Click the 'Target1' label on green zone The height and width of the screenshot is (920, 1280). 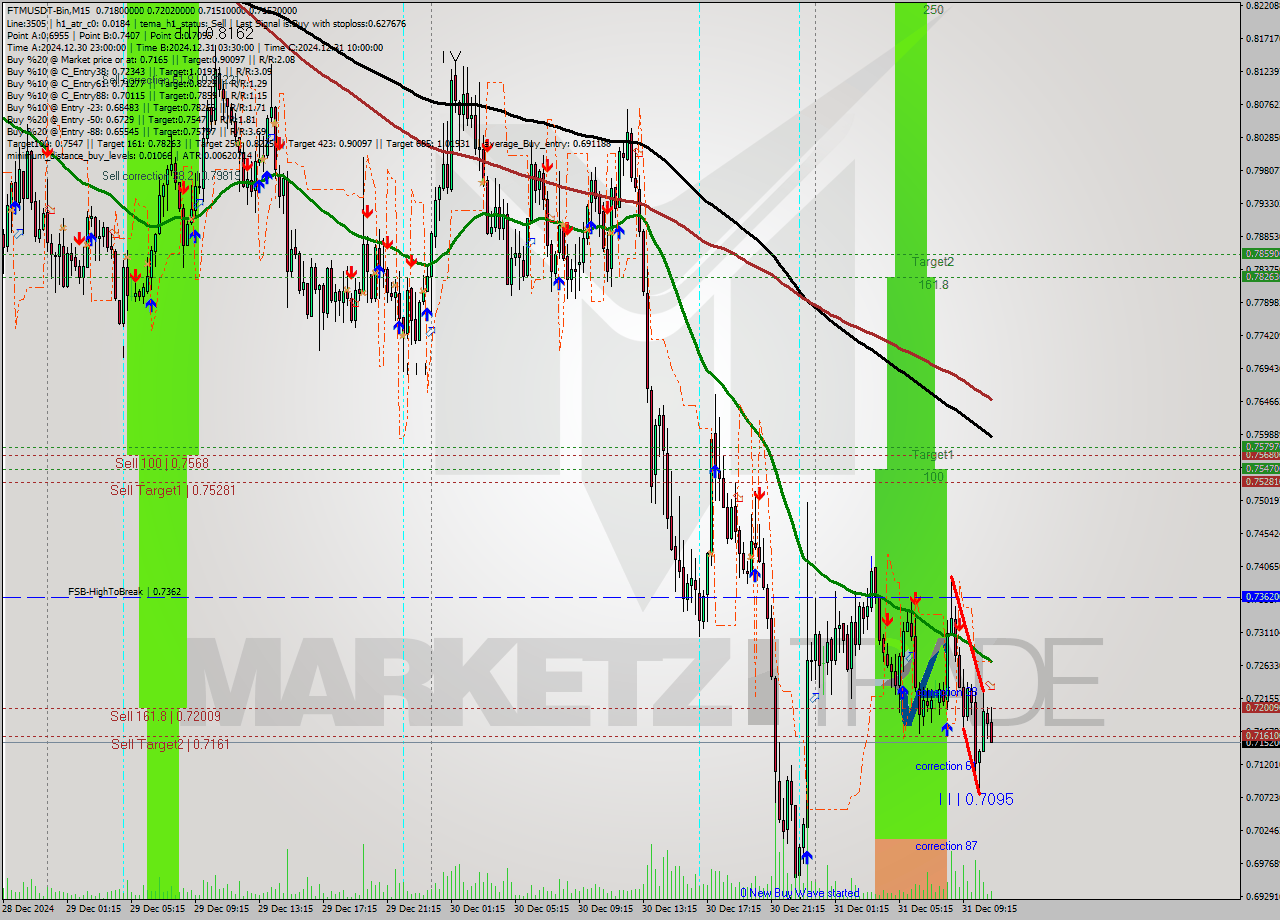point(932,455)
